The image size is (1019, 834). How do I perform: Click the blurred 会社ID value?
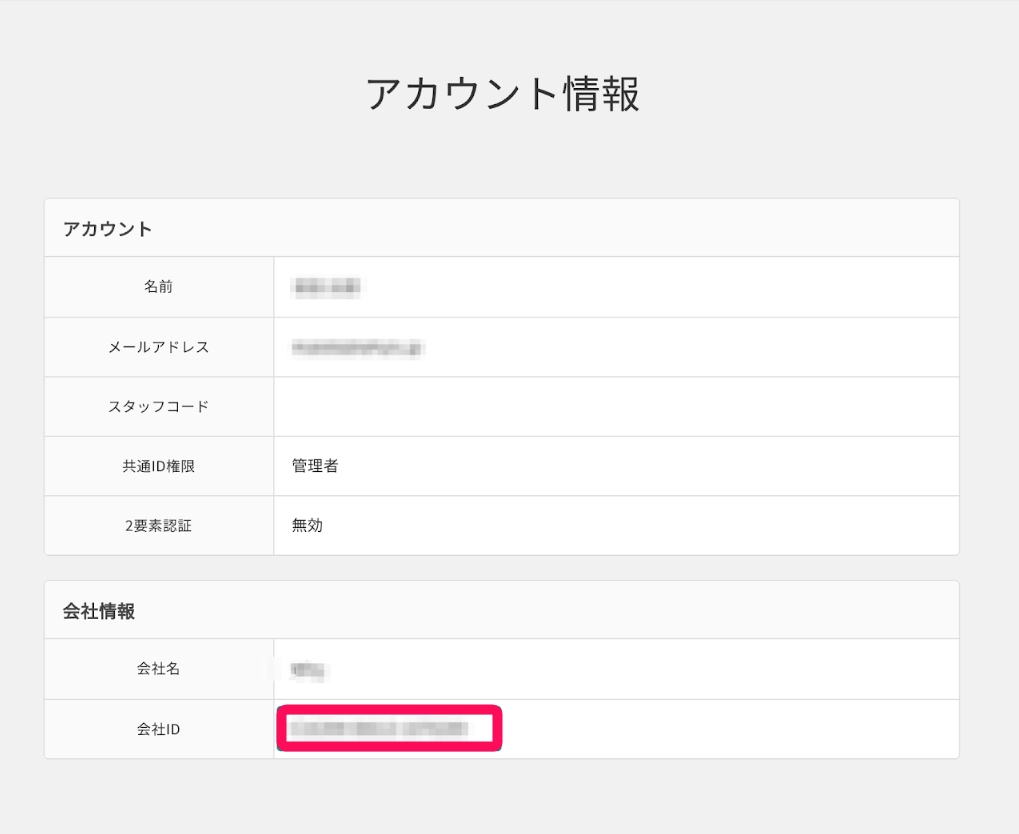(380, 729)
